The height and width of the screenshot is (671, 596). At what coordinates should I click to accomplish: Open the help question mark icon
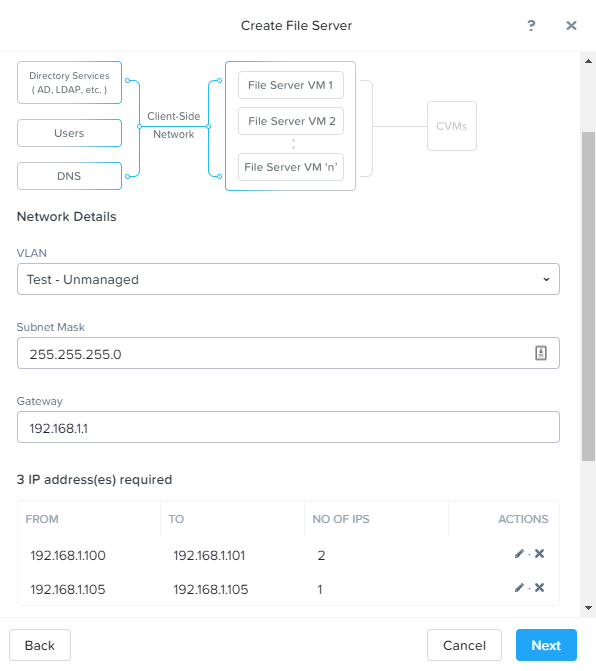tap(531, 26)
